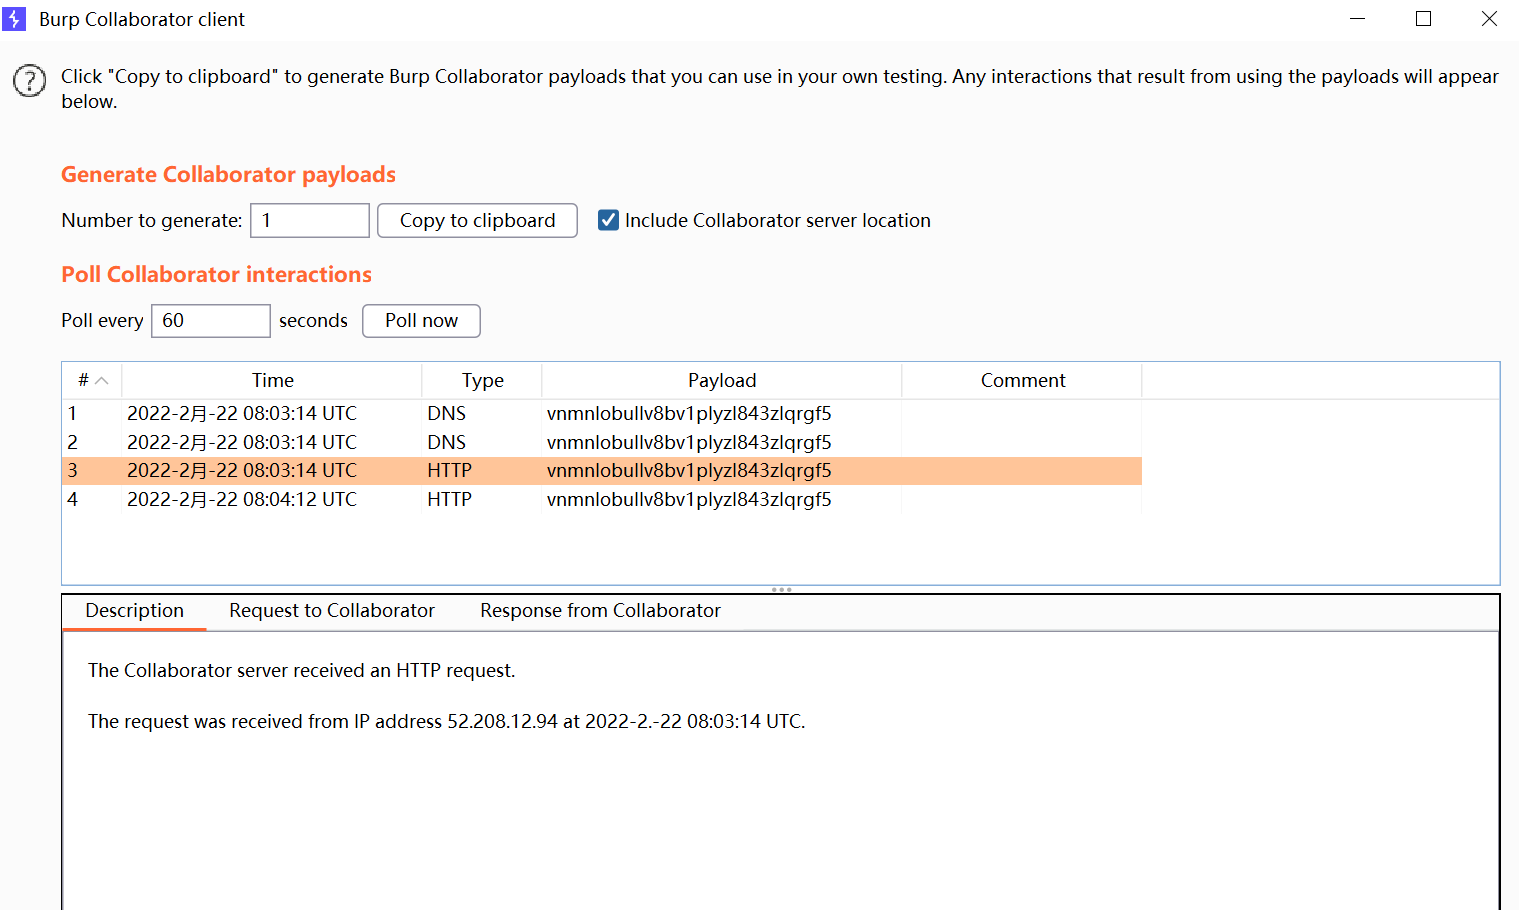
Task: Click the split pane divider handle dots
Action: click(782, 589)
